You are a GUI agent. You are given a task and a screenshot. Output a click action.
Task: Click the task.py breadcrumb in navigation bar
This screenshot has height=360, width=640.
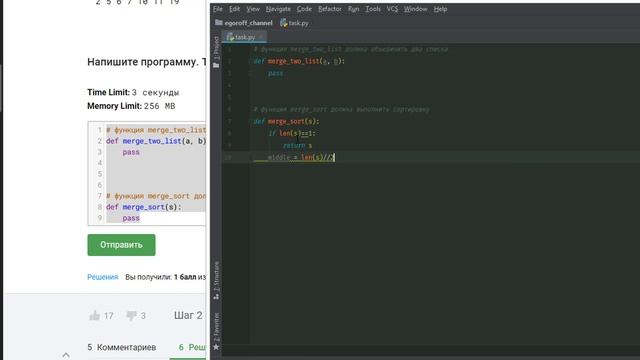click(294, 23)
